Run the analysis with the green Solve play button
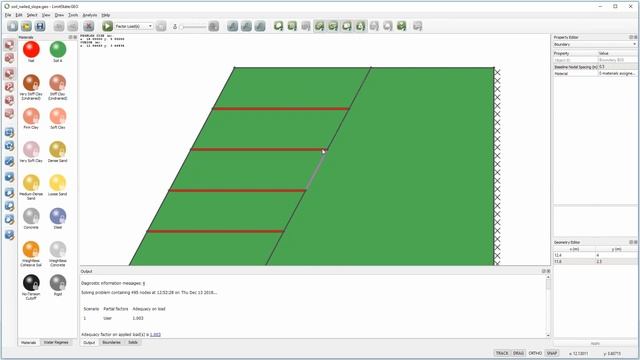Image resolution: width=640 pixels, height=360 pixels. [107, 26]
